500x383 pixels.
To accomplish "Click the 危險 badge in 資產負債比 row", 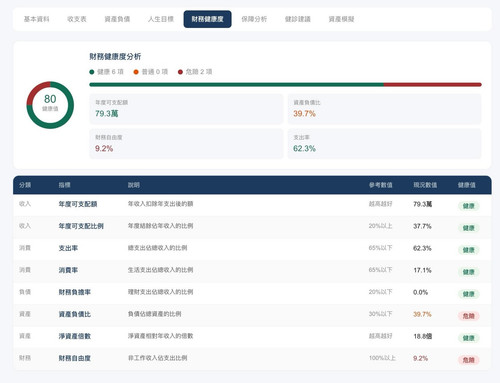I will pyautogui.click(x=469, y=316).
